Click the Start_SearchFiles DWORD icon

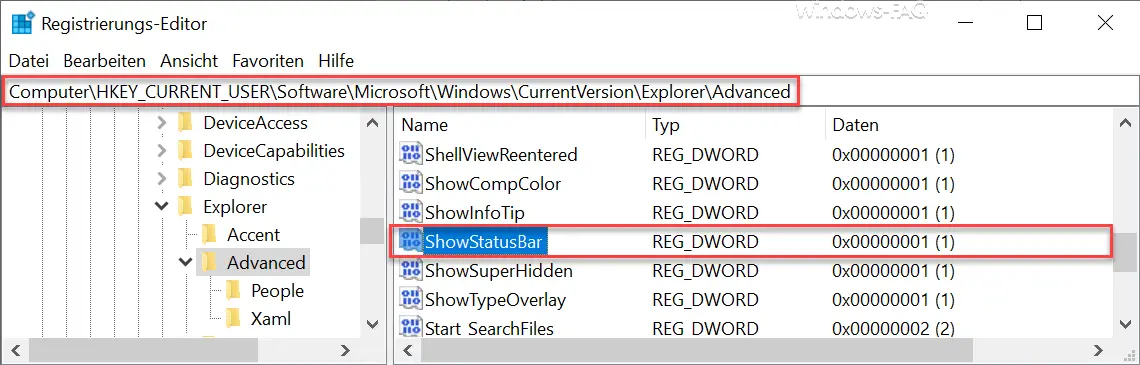[x=411, y=329]
